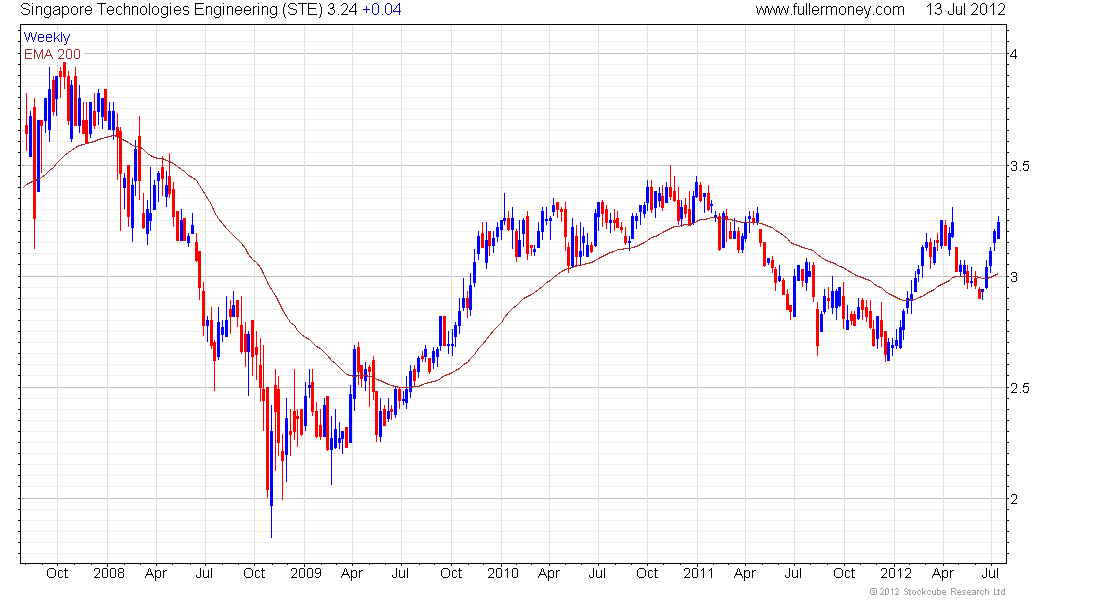The height and width of the screenshot is (600, 1100).
Task: Click the '2008' x-axis label
Action: [109, 573]
